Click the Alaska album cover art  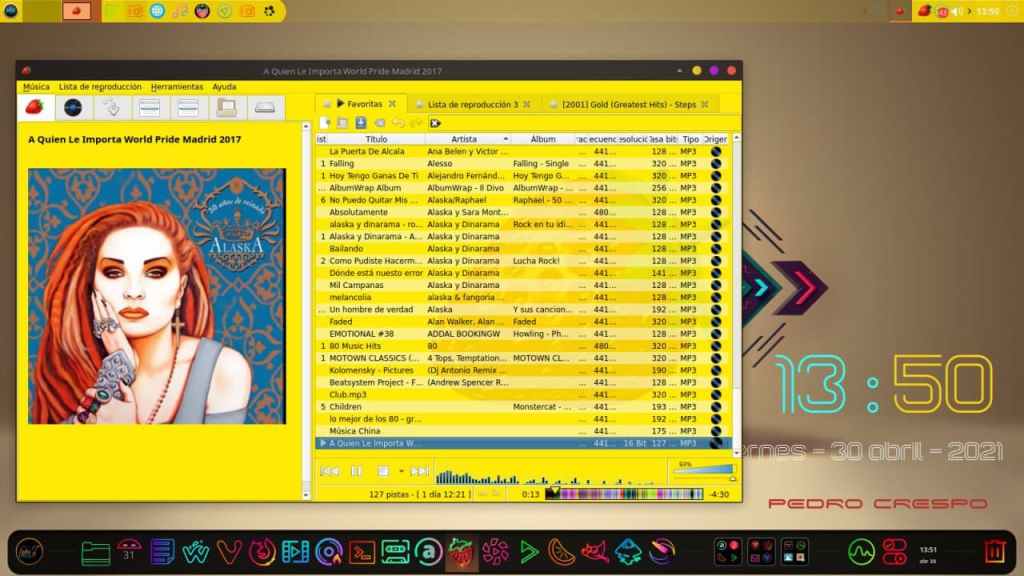click(157, 296)
